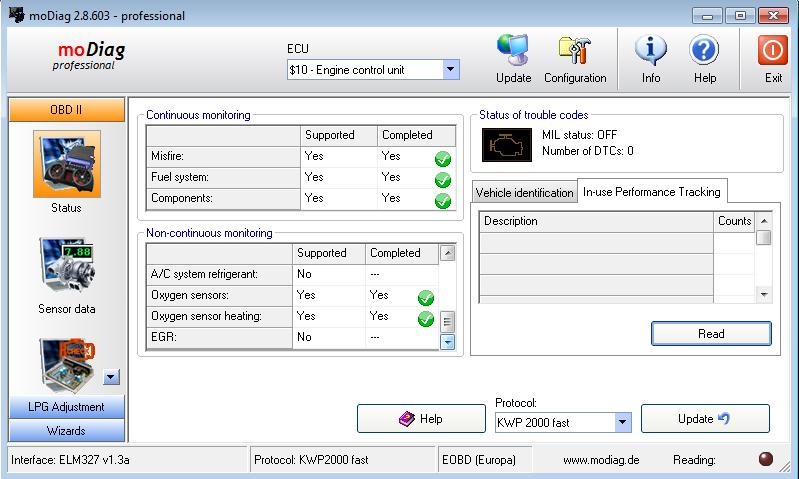Click the Info icon
The height and width of the screenshot is (479, 799).
651,51
